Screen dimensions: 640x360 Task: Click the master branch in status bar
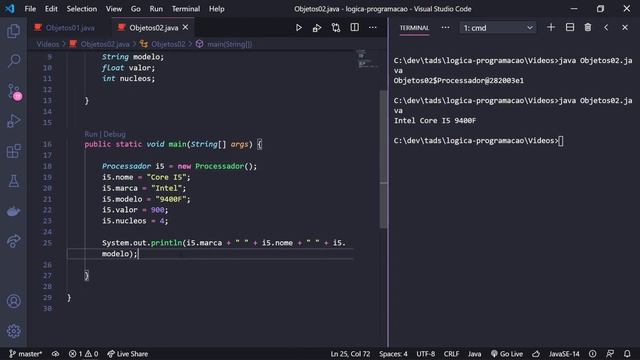coord(25,354)
